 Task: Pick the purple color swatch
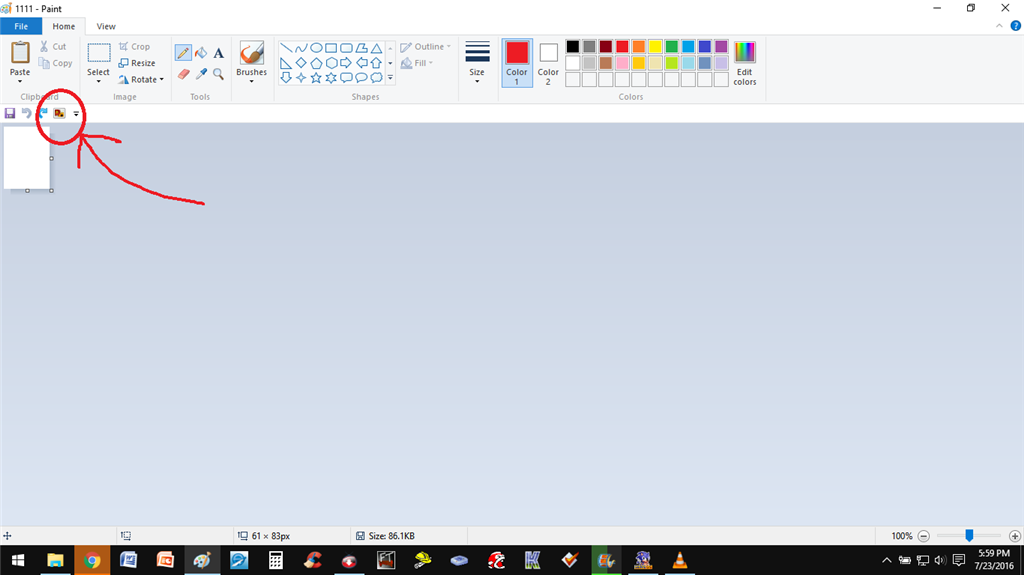(721, 46)
